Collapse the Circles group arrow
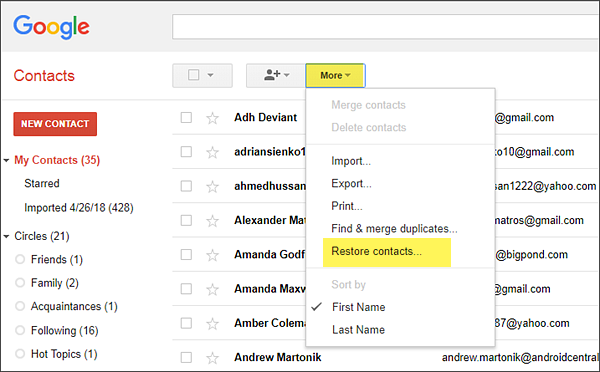The height and width of the screenshot is (372, 600). [6, 237]
